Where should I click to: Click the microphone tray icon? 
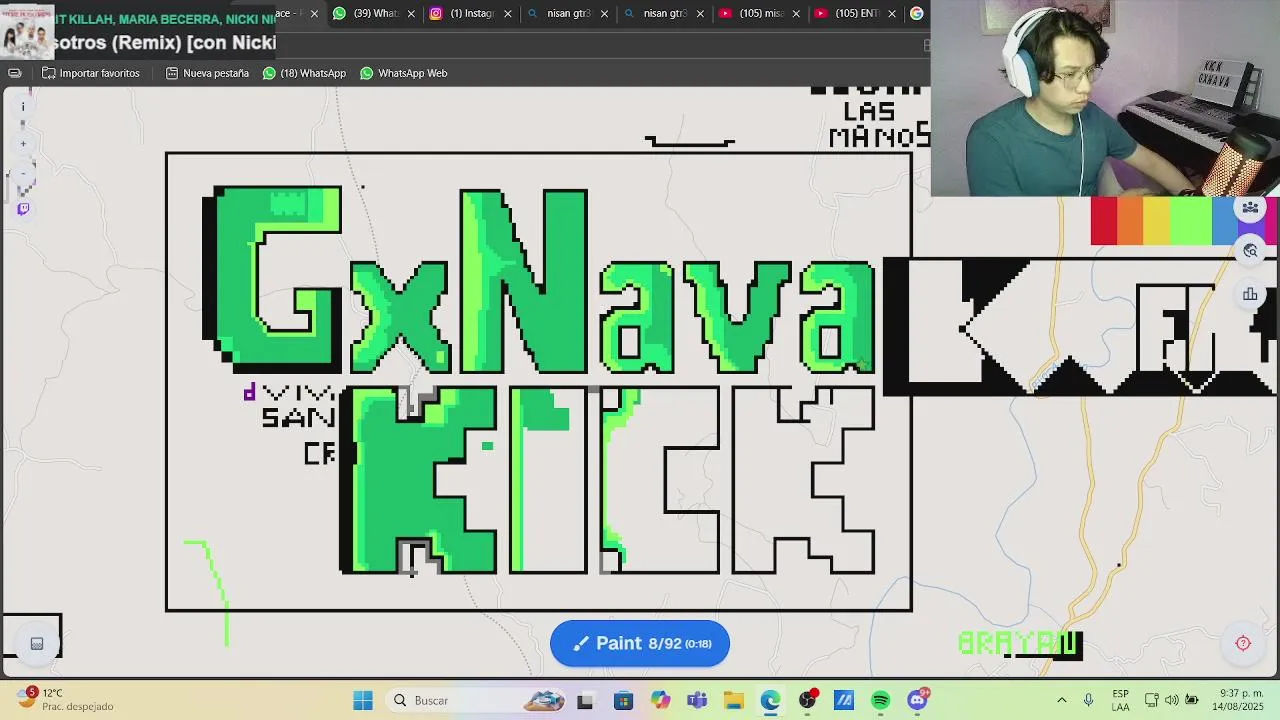[1089, 700]
